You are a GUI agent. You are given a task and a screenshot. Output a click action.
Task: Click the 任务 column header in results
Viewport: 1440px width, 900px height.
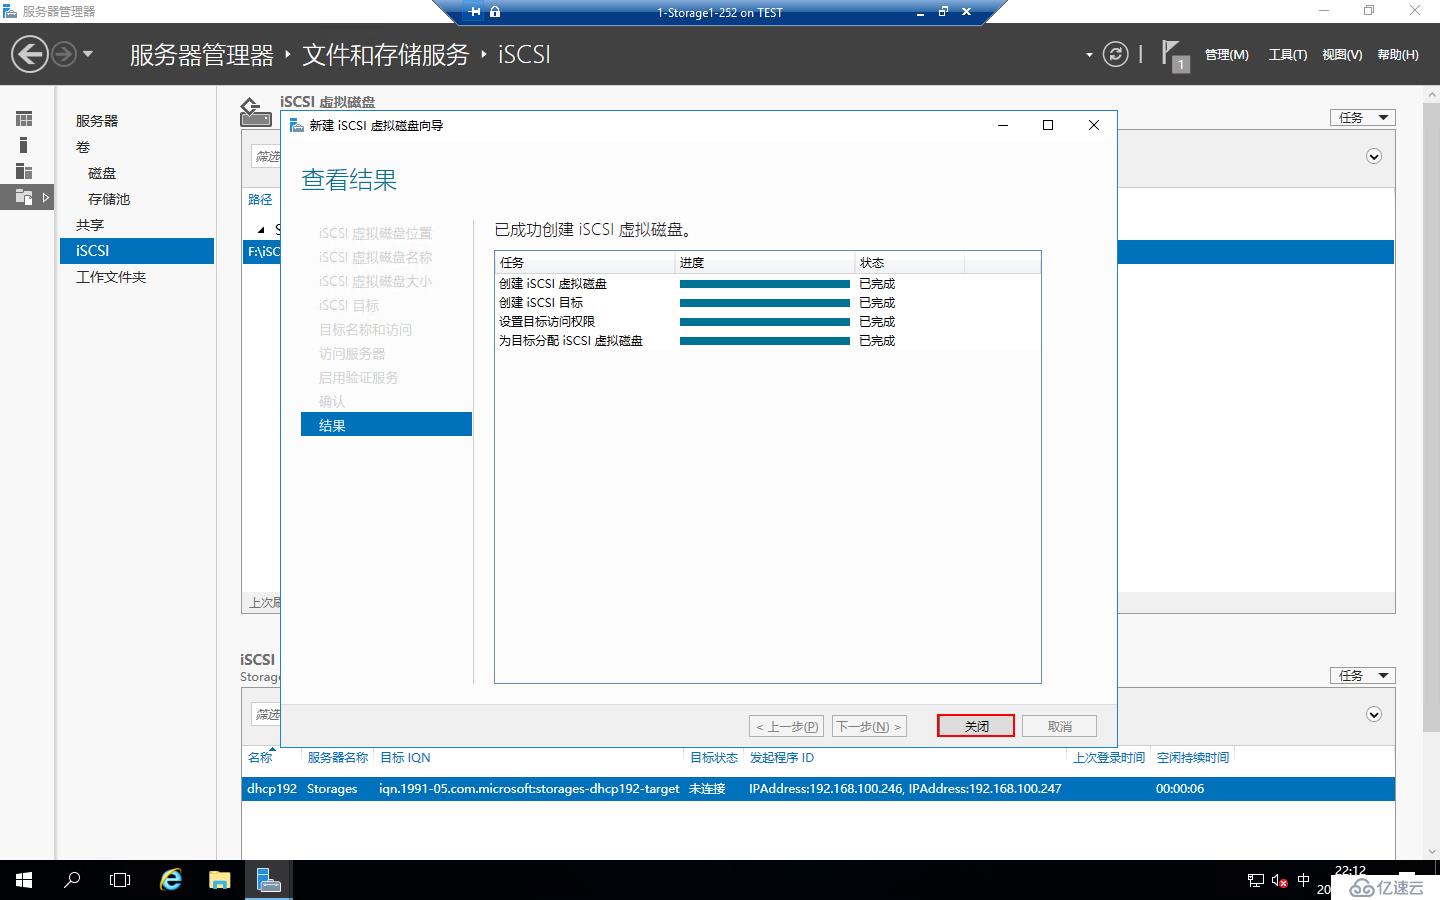click(x=585, y=262)
